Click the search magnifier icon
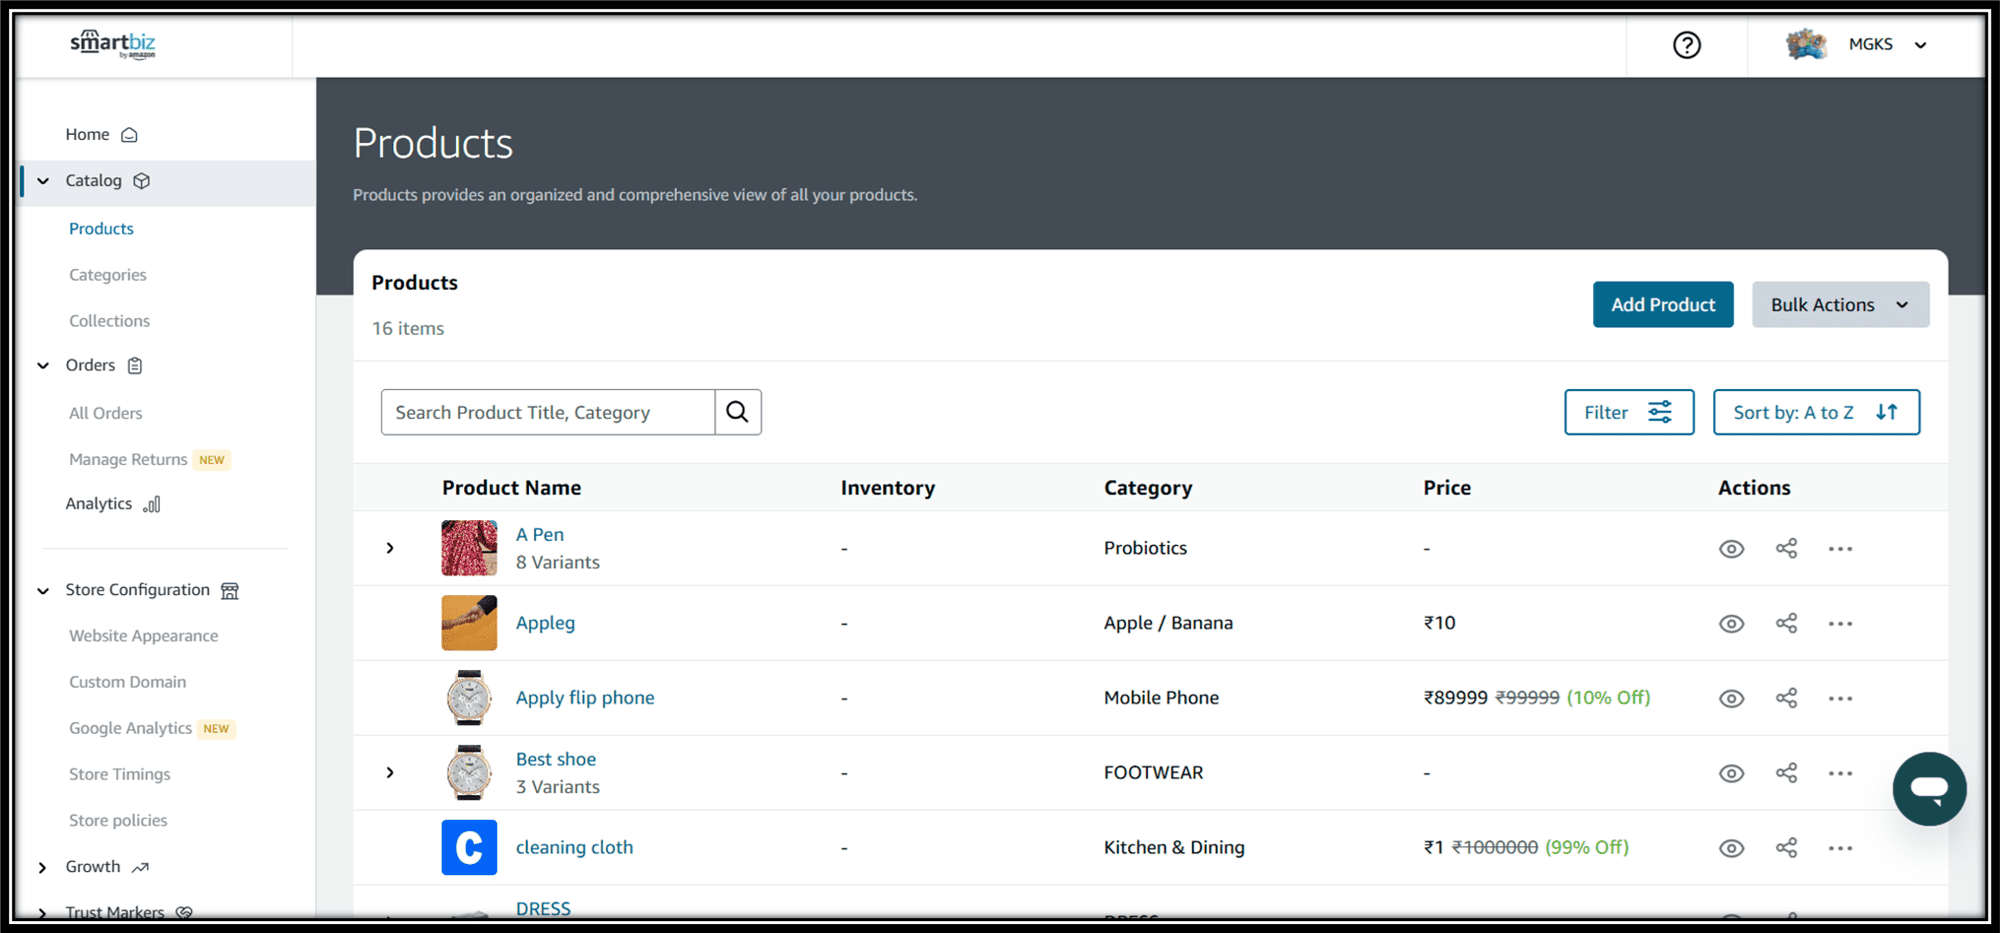Viewport: 2000px width, 933px height. [x=737, y=412]
